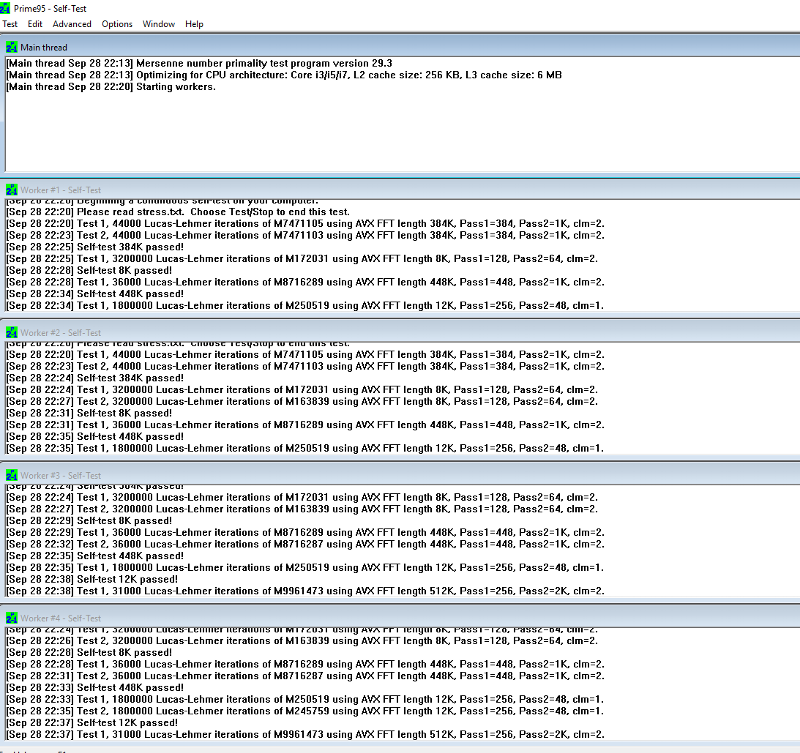
Task: Select Worker #2's 'Self-test 448K passed!' line
Action: 95,437
